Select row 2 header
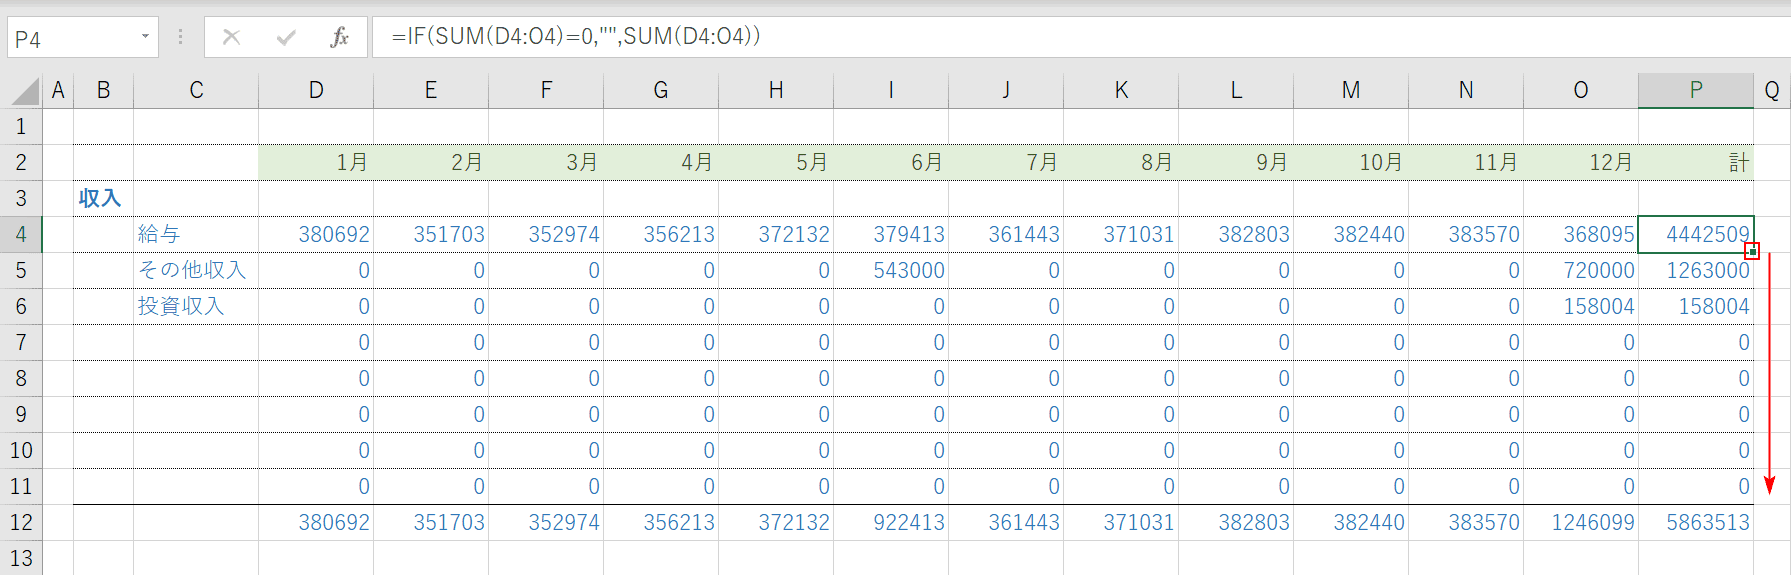The width and height of the screenshot is (1791, 575). pyautogui.click(x=21, y=162)
